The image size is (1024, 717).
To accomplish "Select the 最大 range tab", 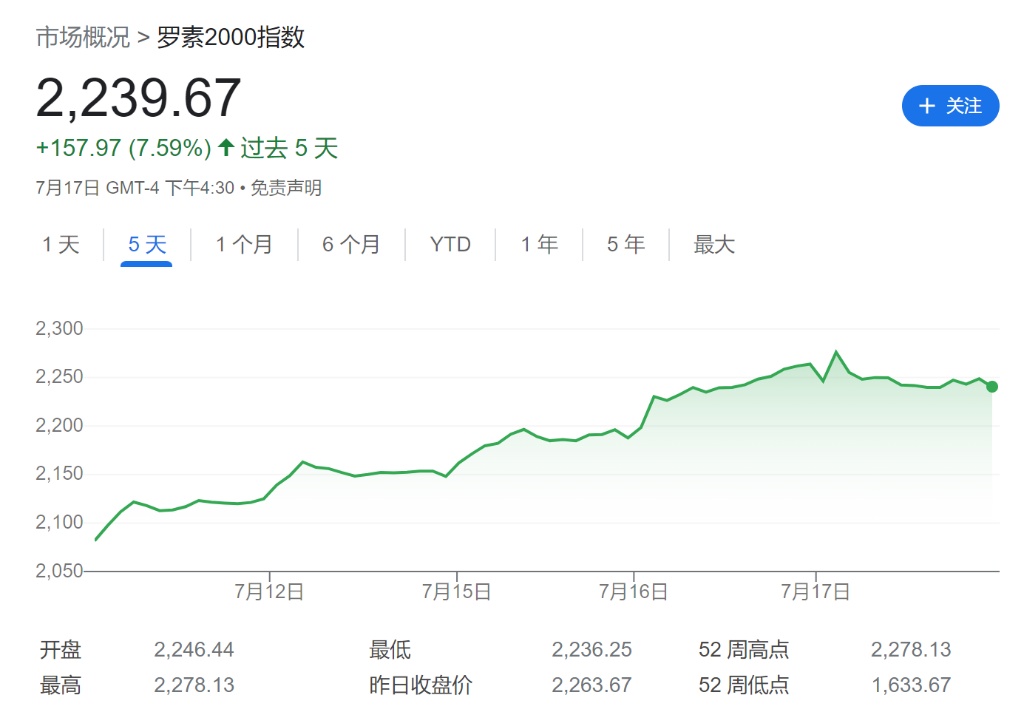I will (x=714, y=245).
